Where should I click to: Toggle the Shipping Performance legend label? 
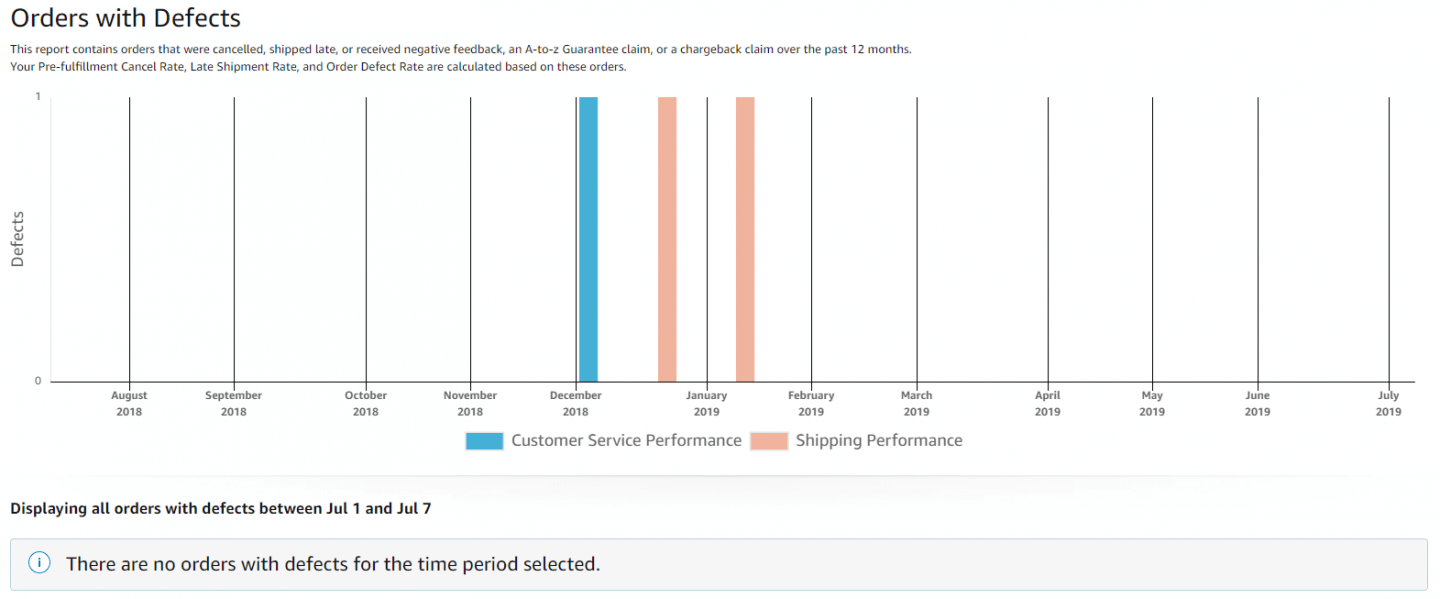point(879,441)
